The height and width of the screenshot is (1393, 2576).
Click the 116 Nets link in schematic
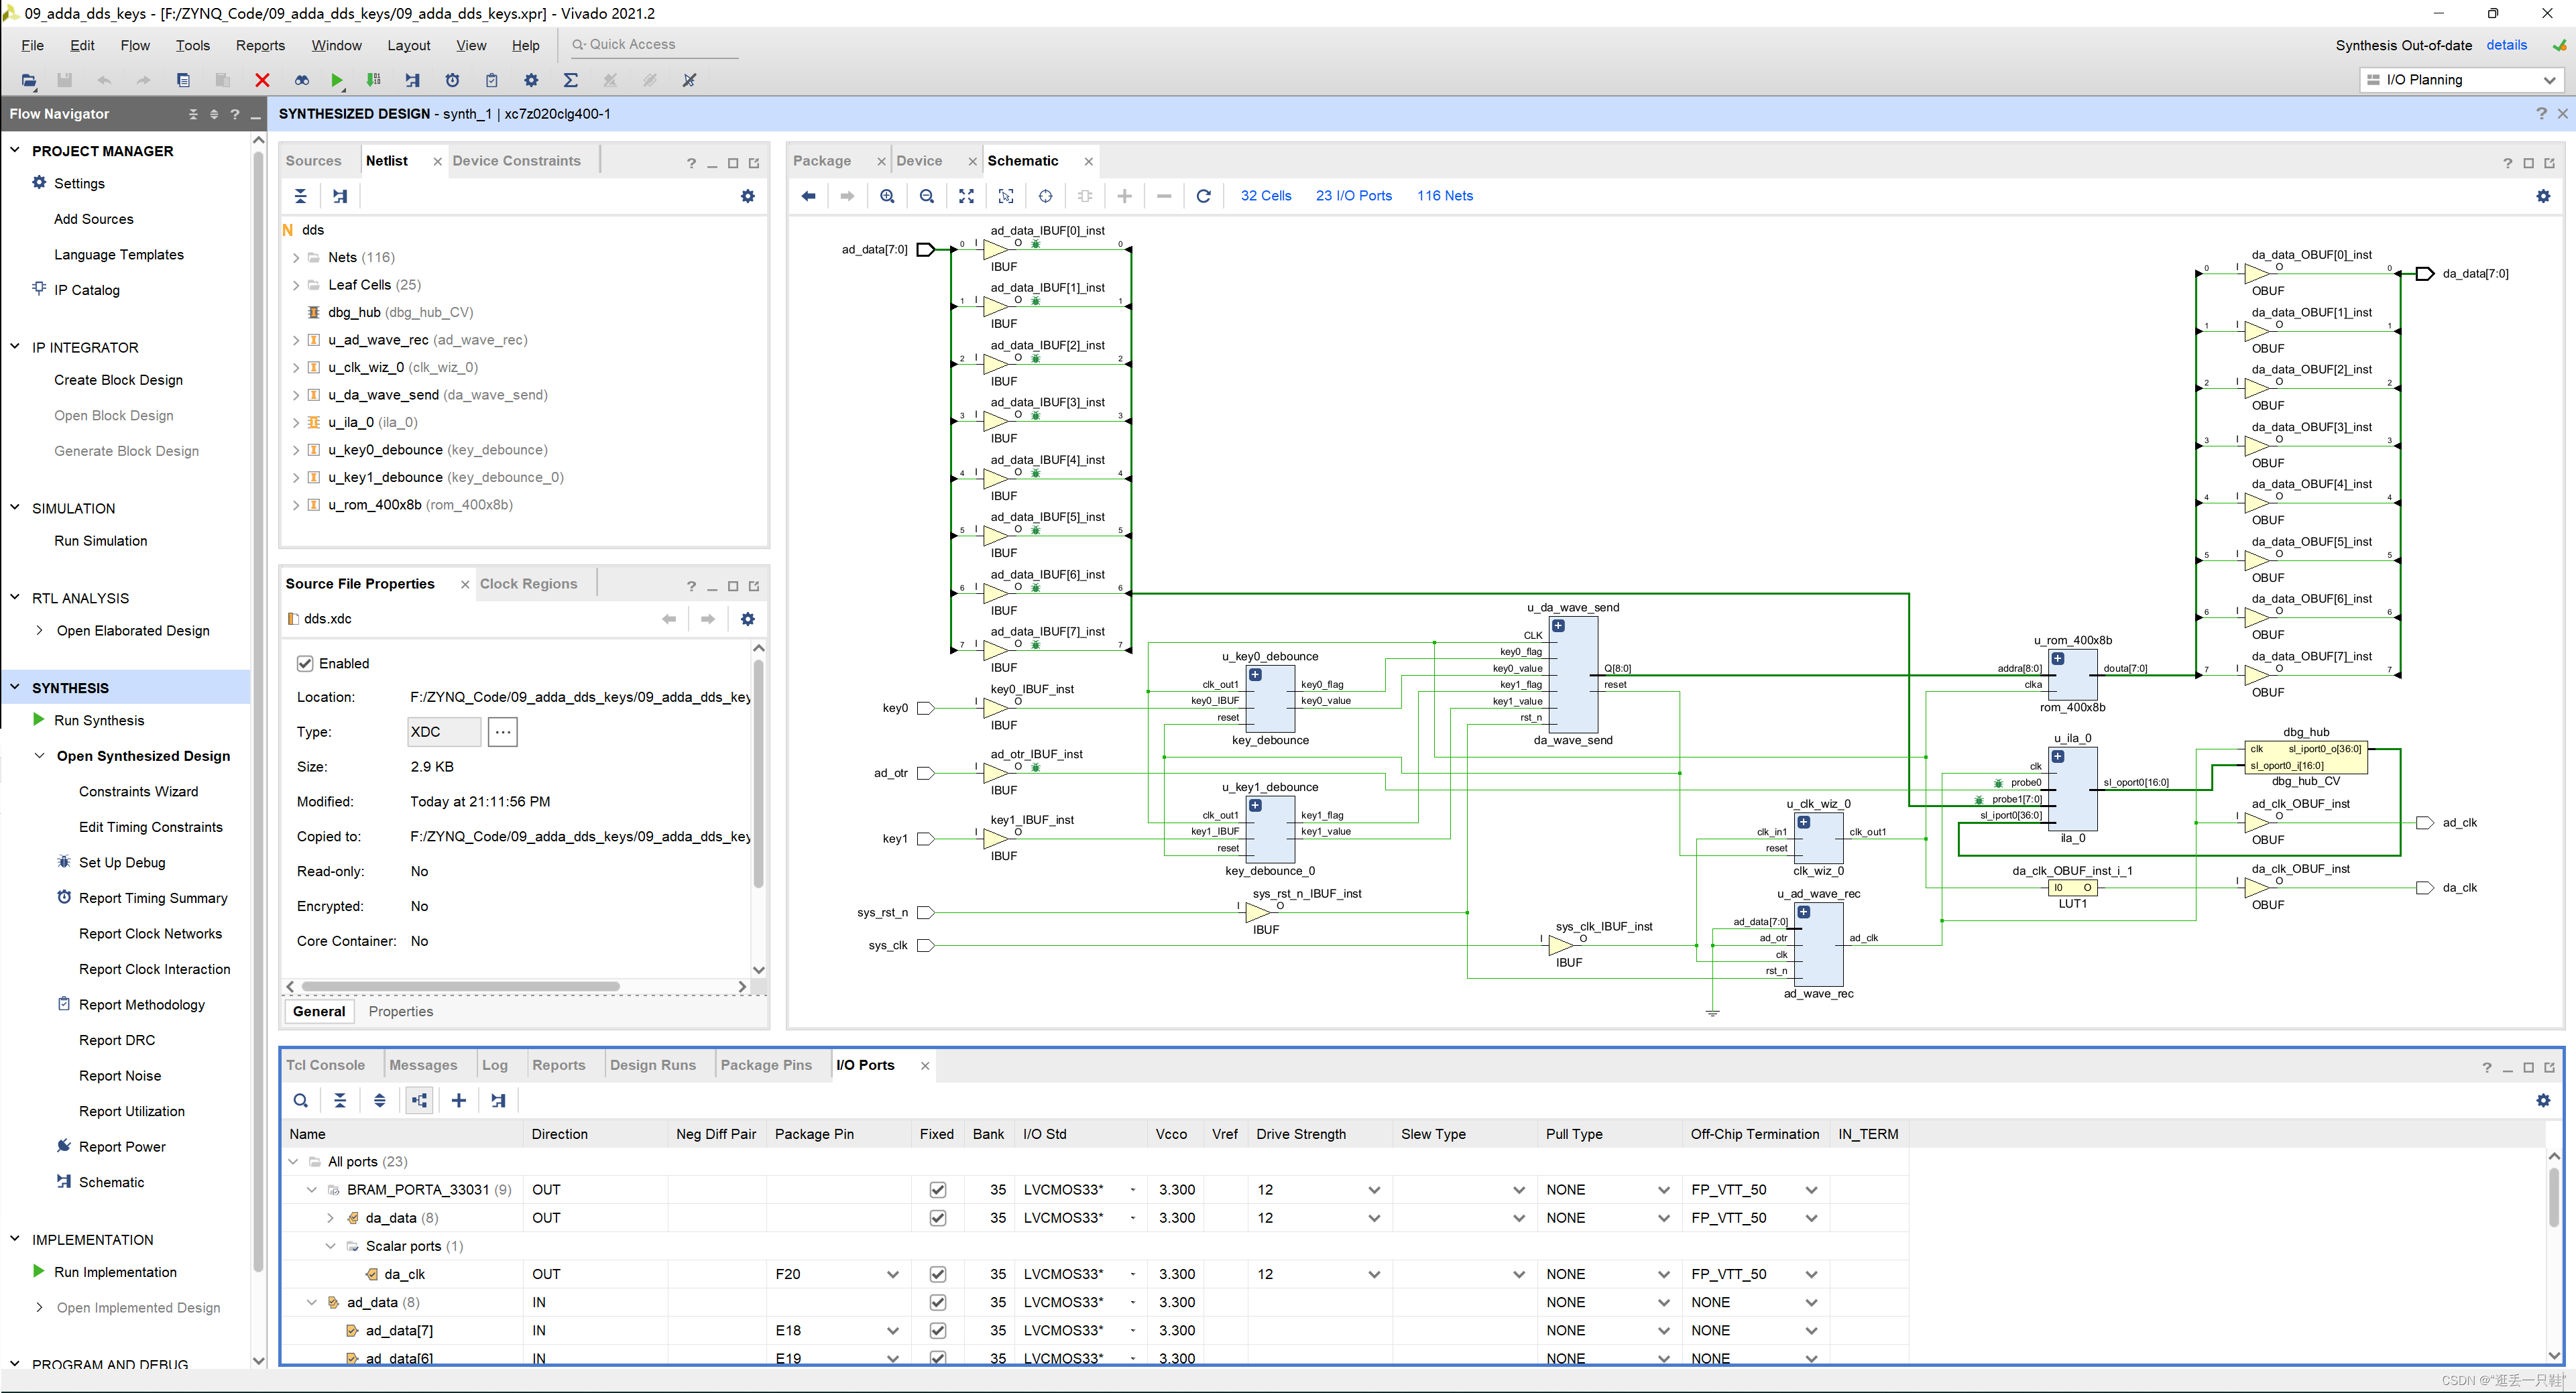tap(1444, 196)
